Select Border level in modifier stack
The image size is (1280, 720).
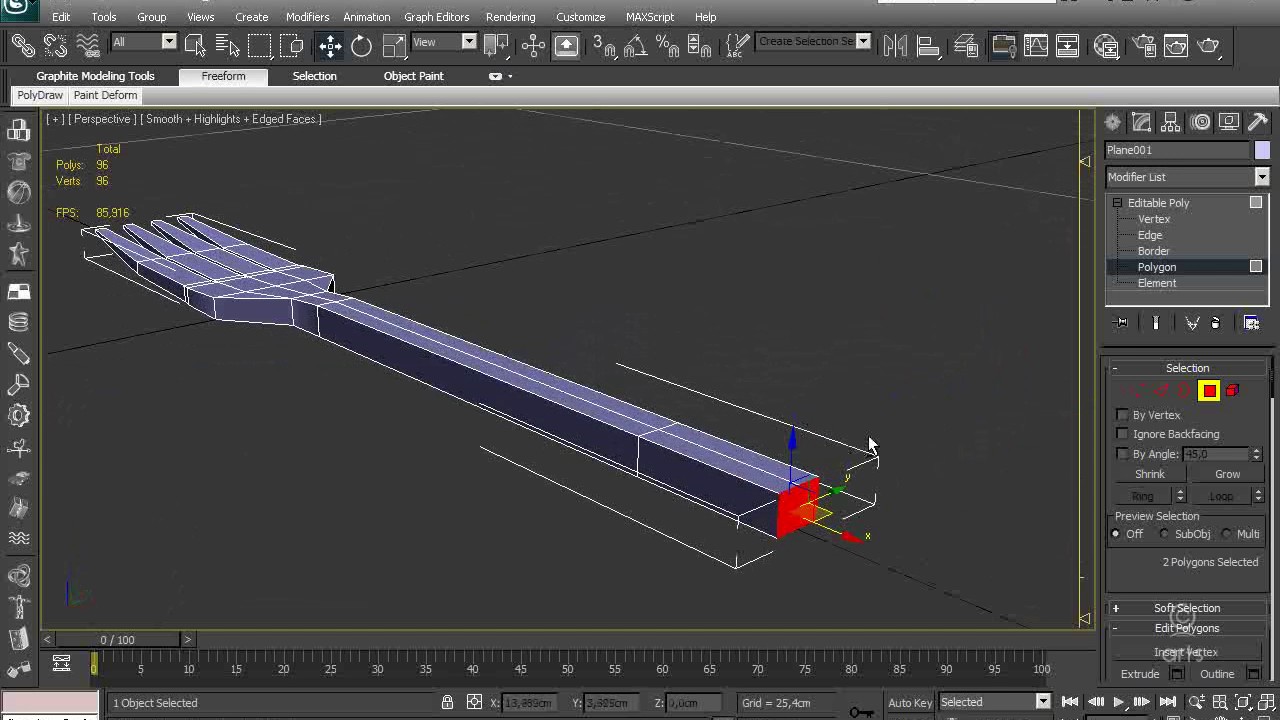click(x=1153, y=251)
